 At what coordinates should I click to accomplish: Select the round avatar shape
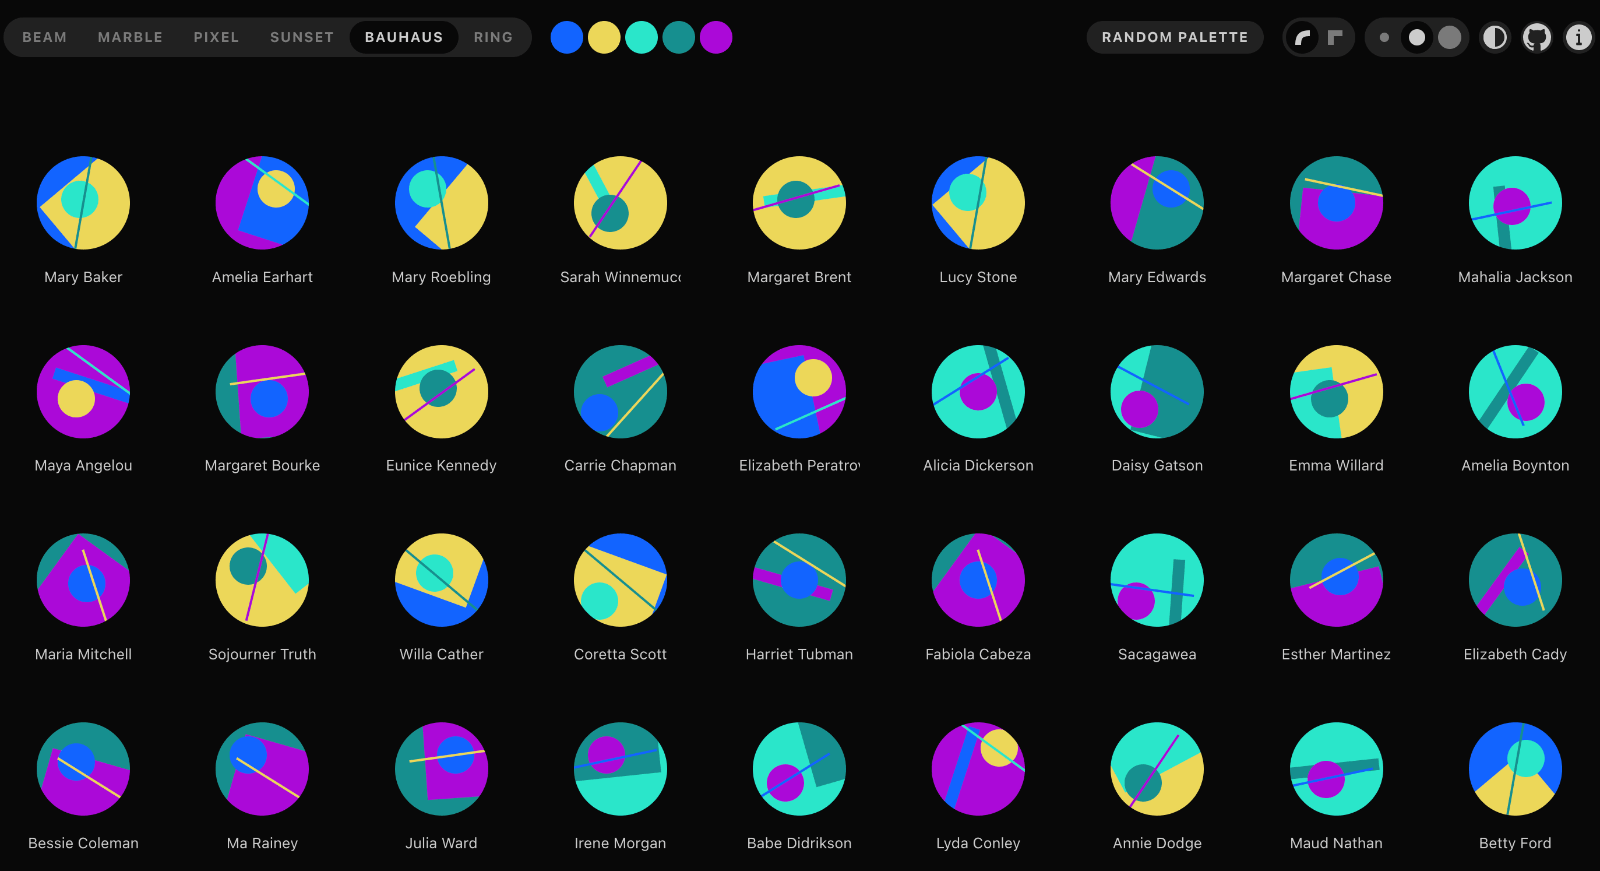1302,38
